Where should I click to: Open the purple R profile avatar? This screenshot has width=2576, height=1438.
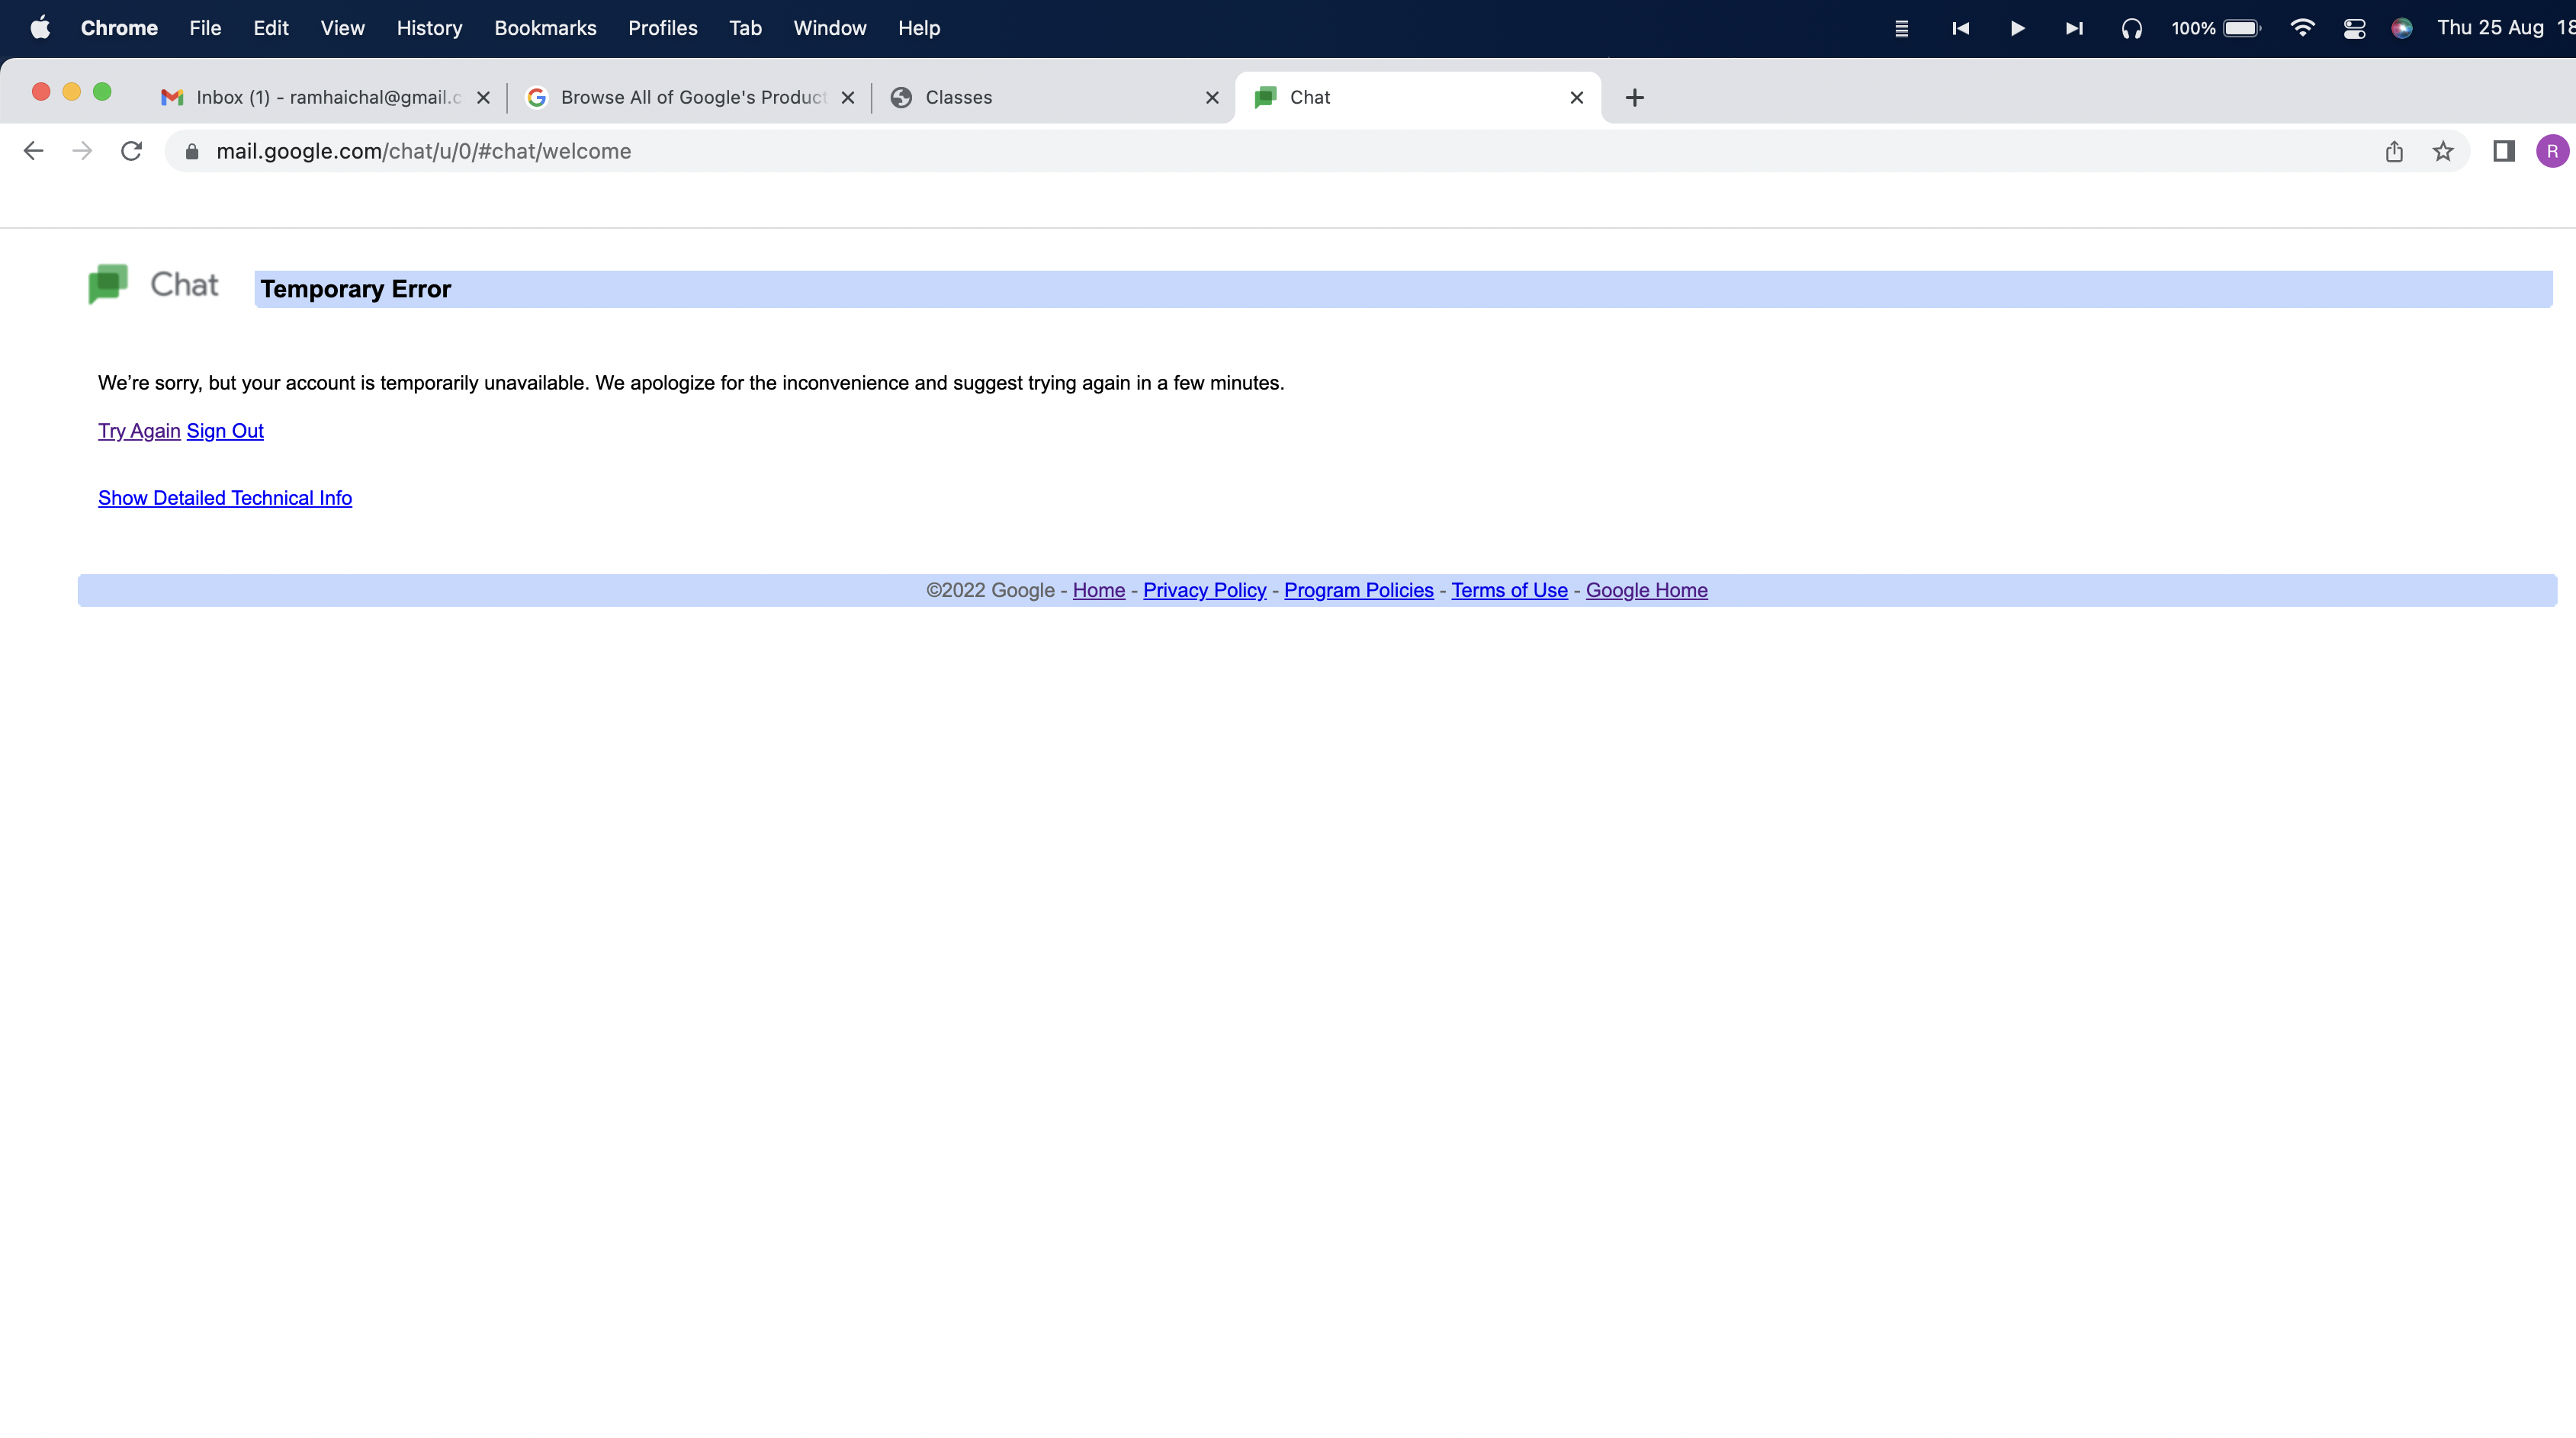2552,151
